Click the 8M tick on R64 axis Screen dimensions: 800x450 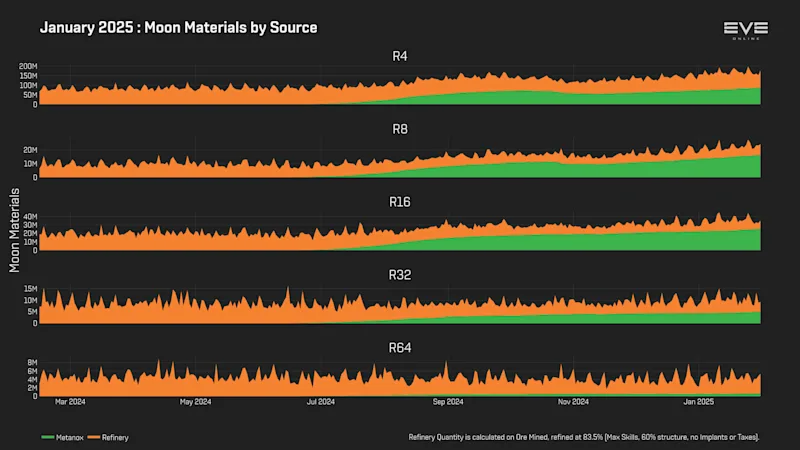tap(32, 363)
